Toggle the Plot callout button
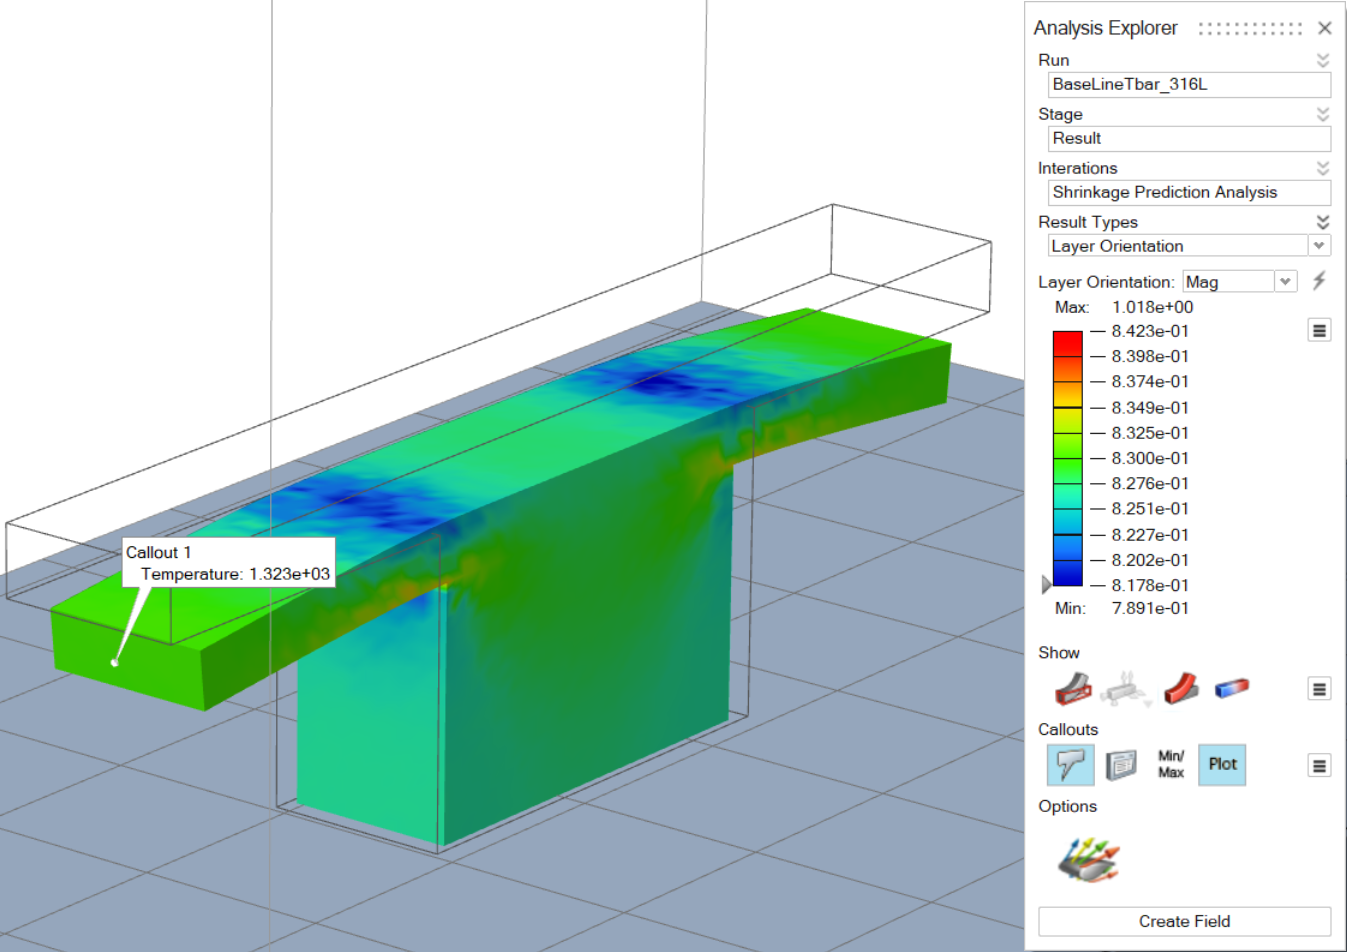This screenshot has height=952, width=1347. click(x=1222, y=765)
